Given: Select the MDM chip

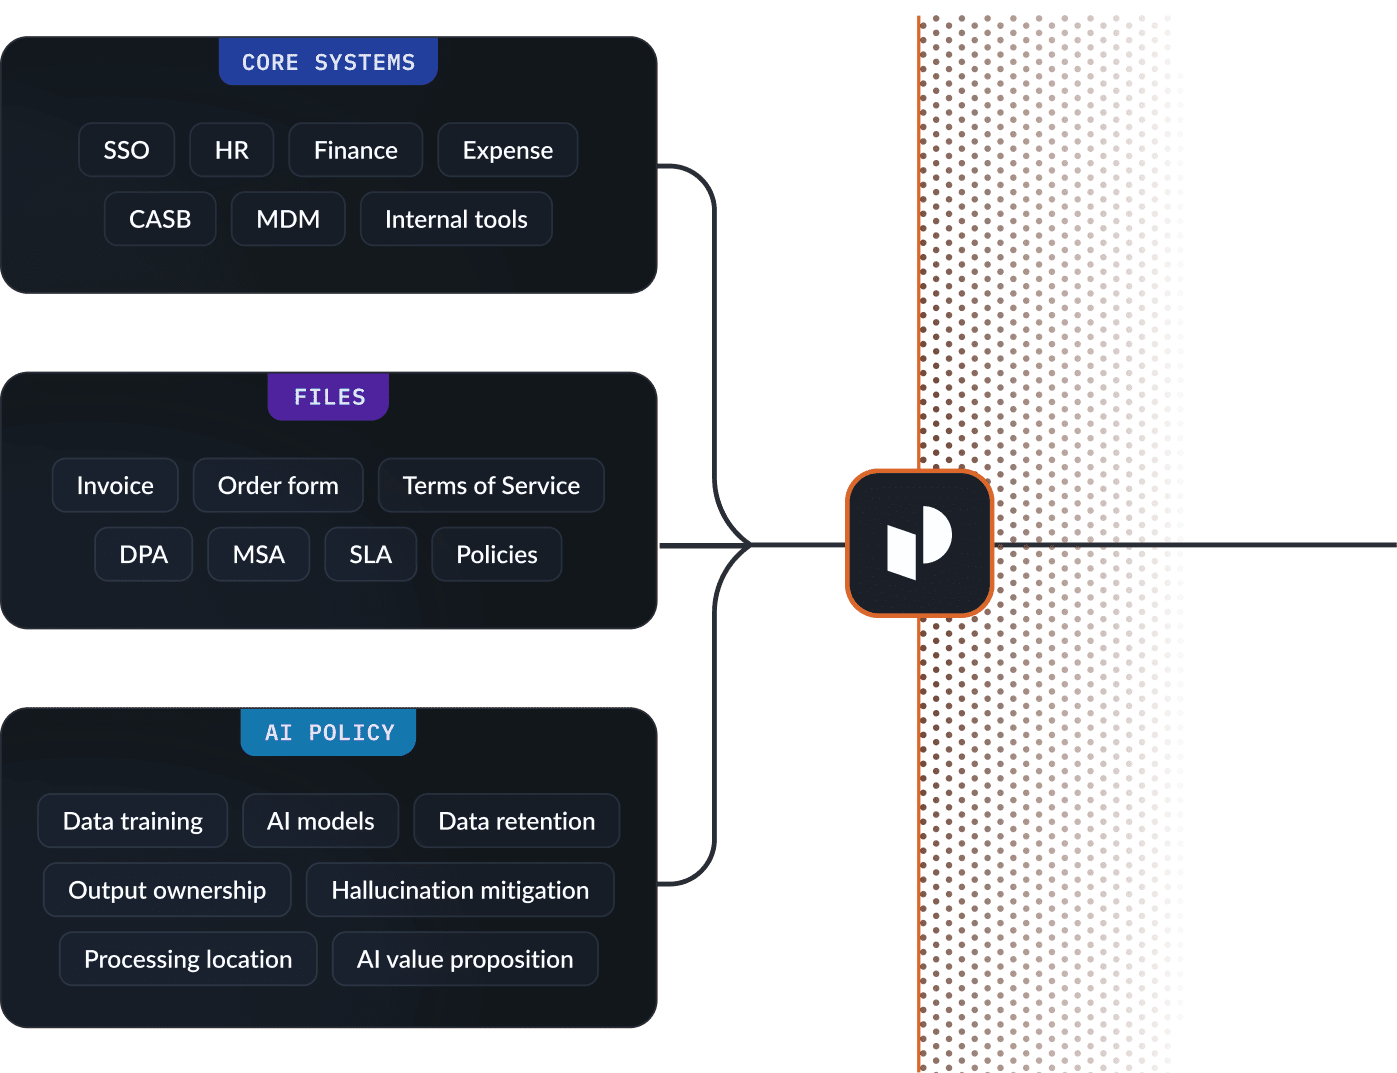Looking at the screenshot, I should tap(288, 219).
